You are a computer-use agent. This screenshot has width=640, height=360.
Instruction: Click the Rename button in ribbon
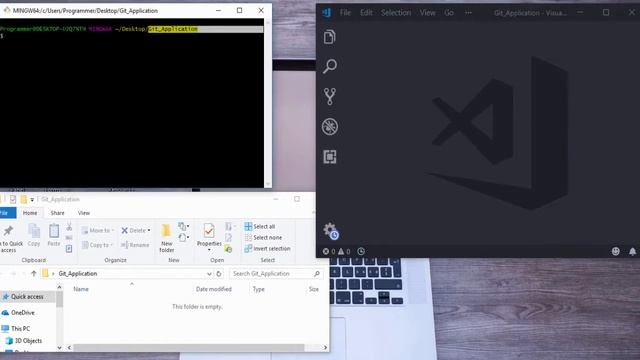tap(135, 245)
